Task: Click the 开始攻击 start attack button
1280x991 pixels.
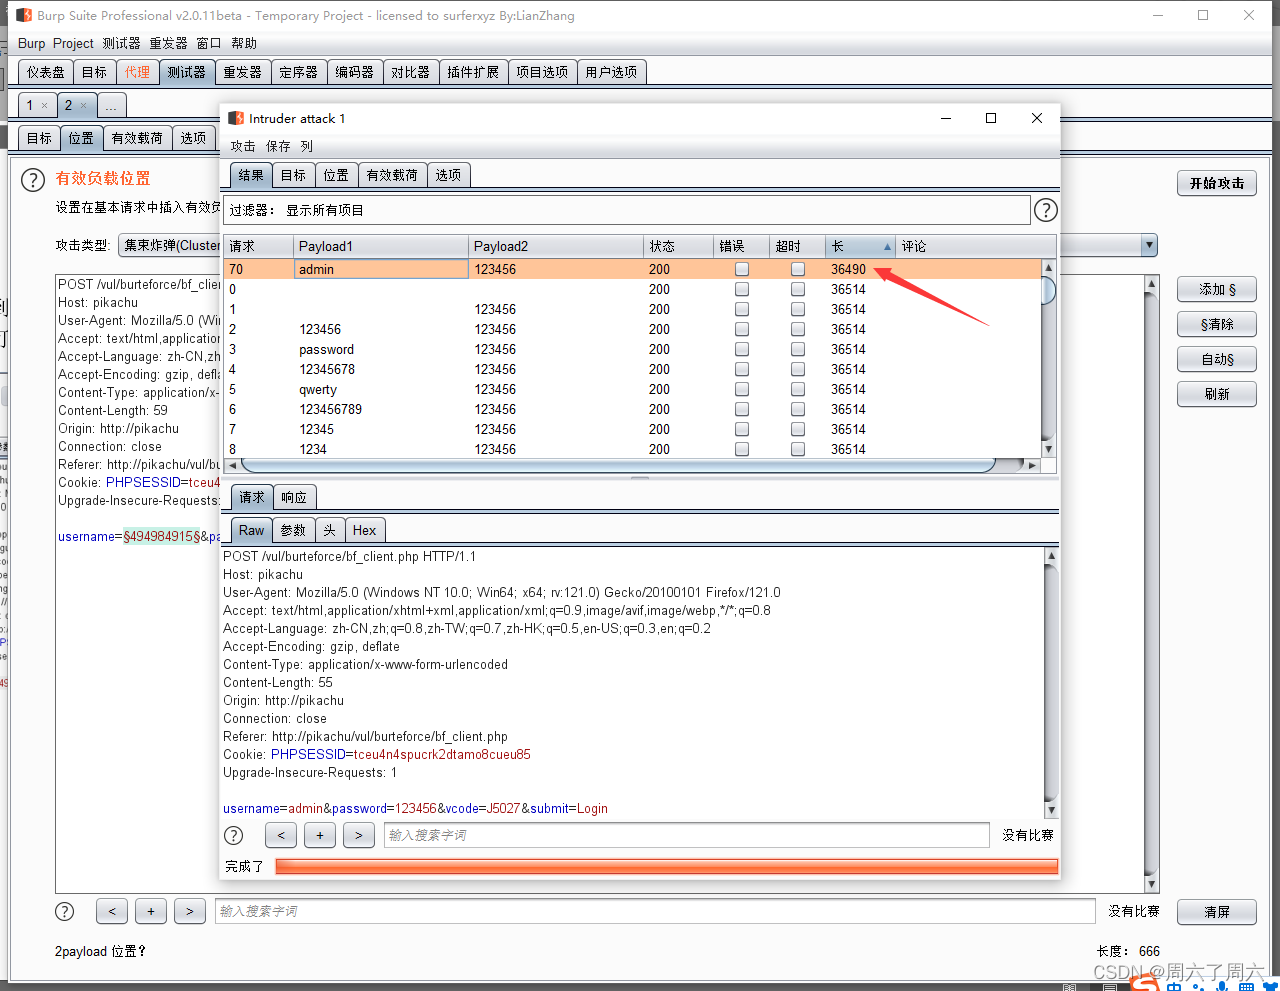Action: coord(1217,183)
